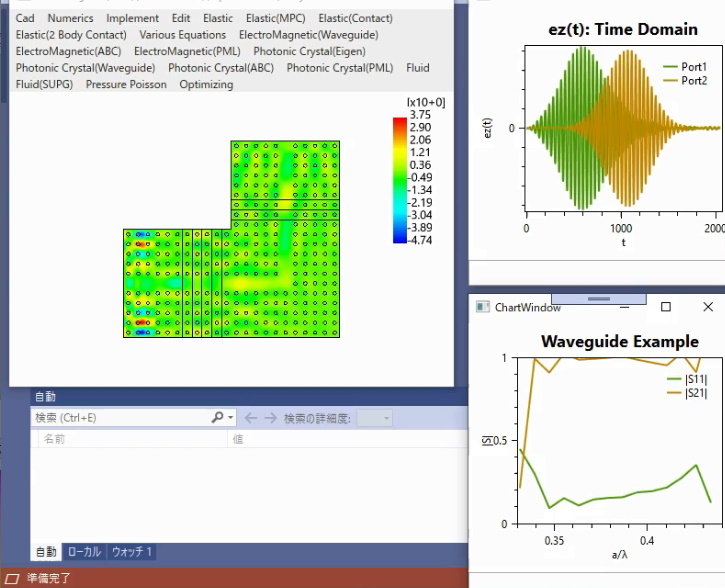Close the ChartWindow
This screenshot has height=588, width=725.
click(x=708, y=306)
